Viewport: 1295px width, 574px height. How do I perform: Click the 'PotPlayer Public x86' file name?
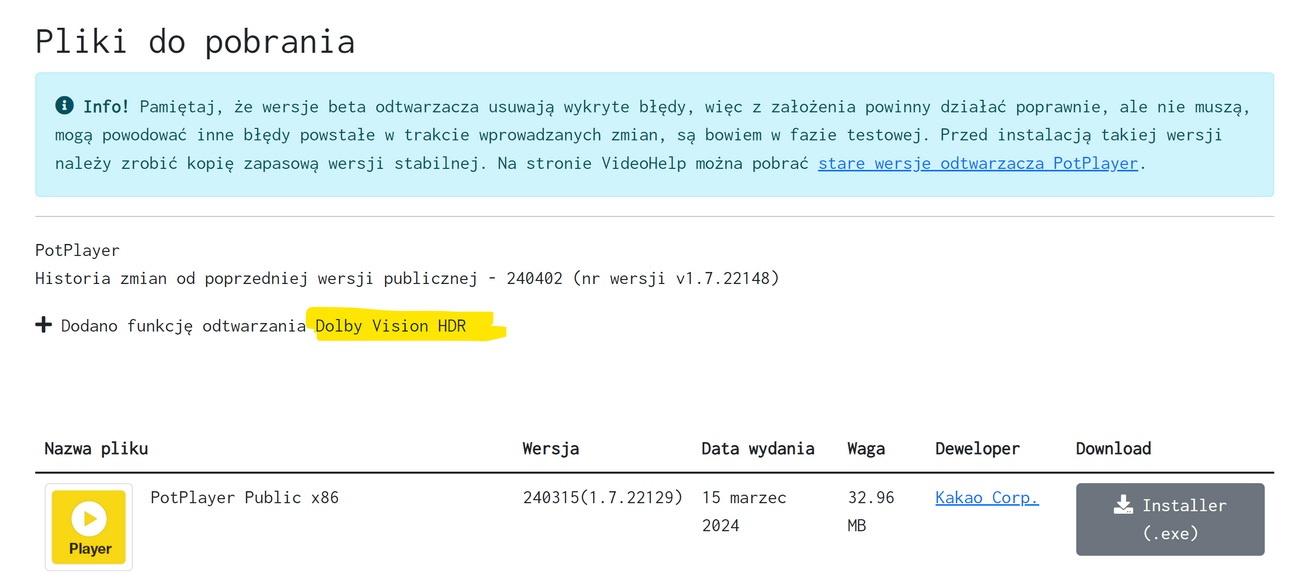point(244,497)
